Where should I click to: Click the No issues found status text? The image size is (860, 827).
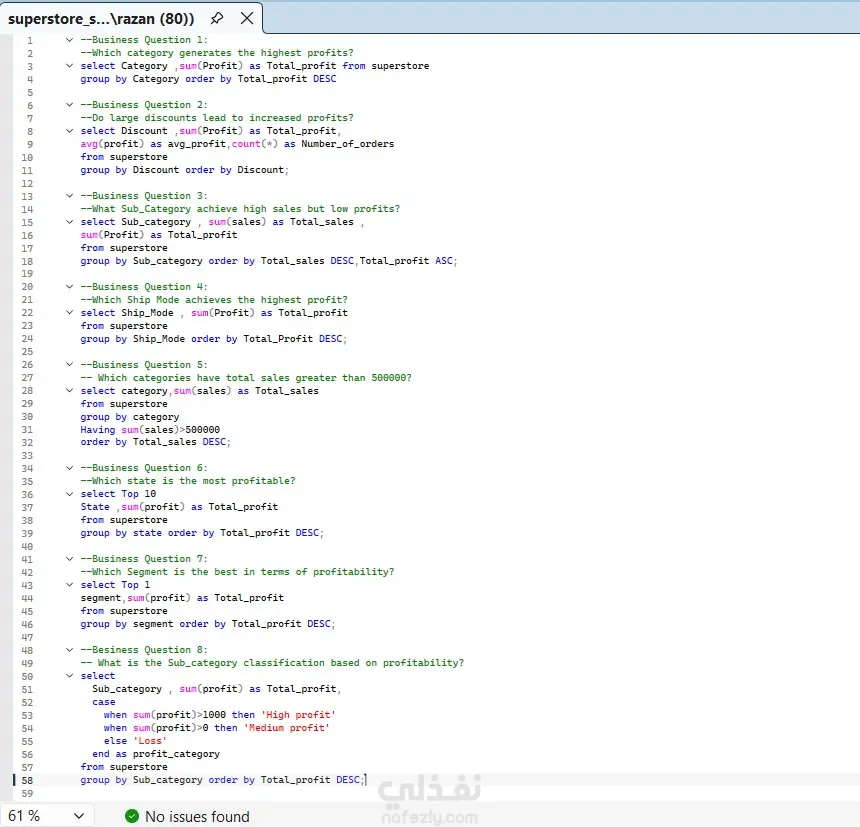[x=197, y=816]
